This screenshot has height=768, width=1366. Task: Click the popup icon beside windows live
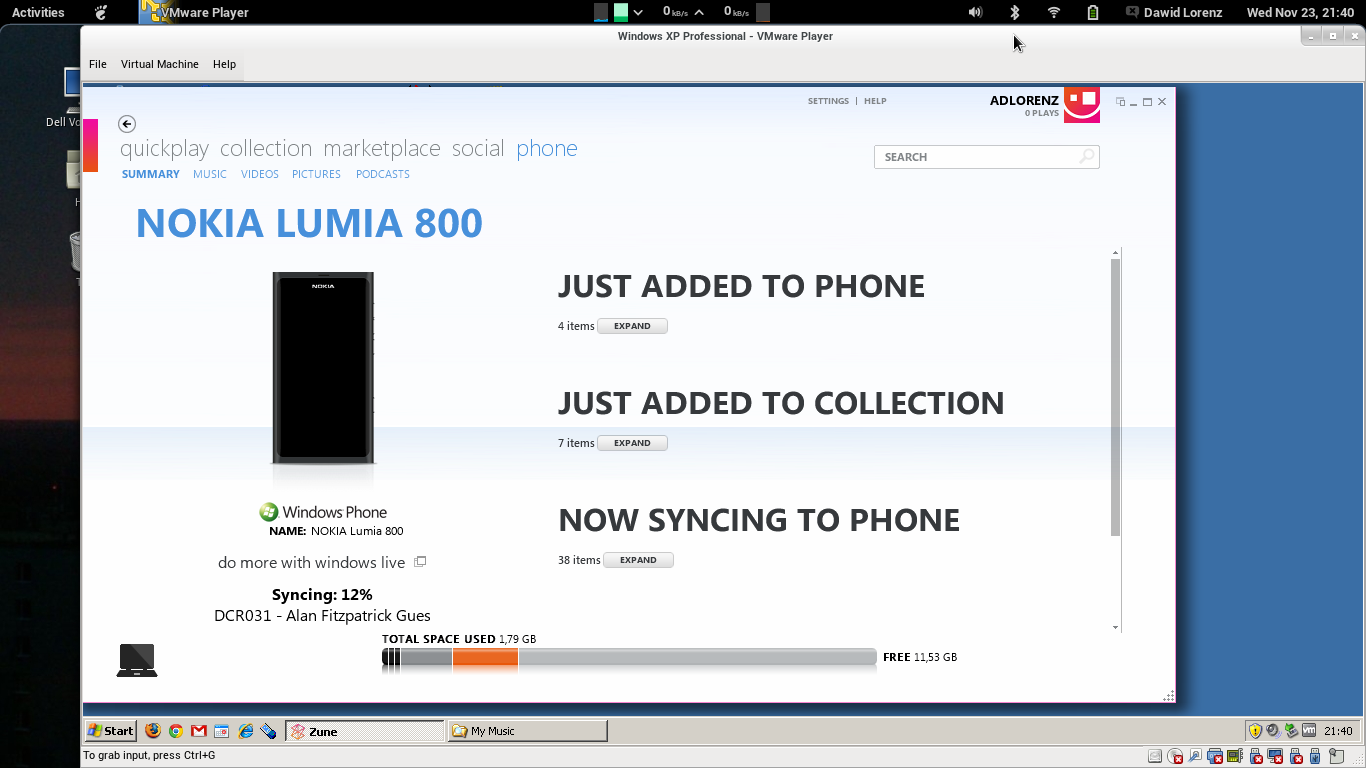[420, 562]
